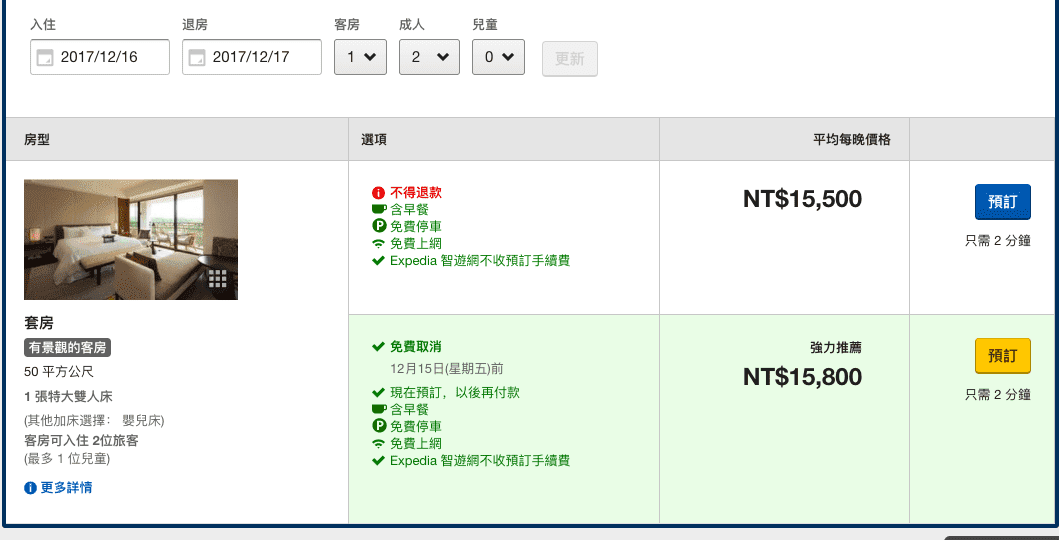Click 只需 2 分鐘 under the blue 預訂 button
The image size is (1059, 540).
(x=998, y=241)
